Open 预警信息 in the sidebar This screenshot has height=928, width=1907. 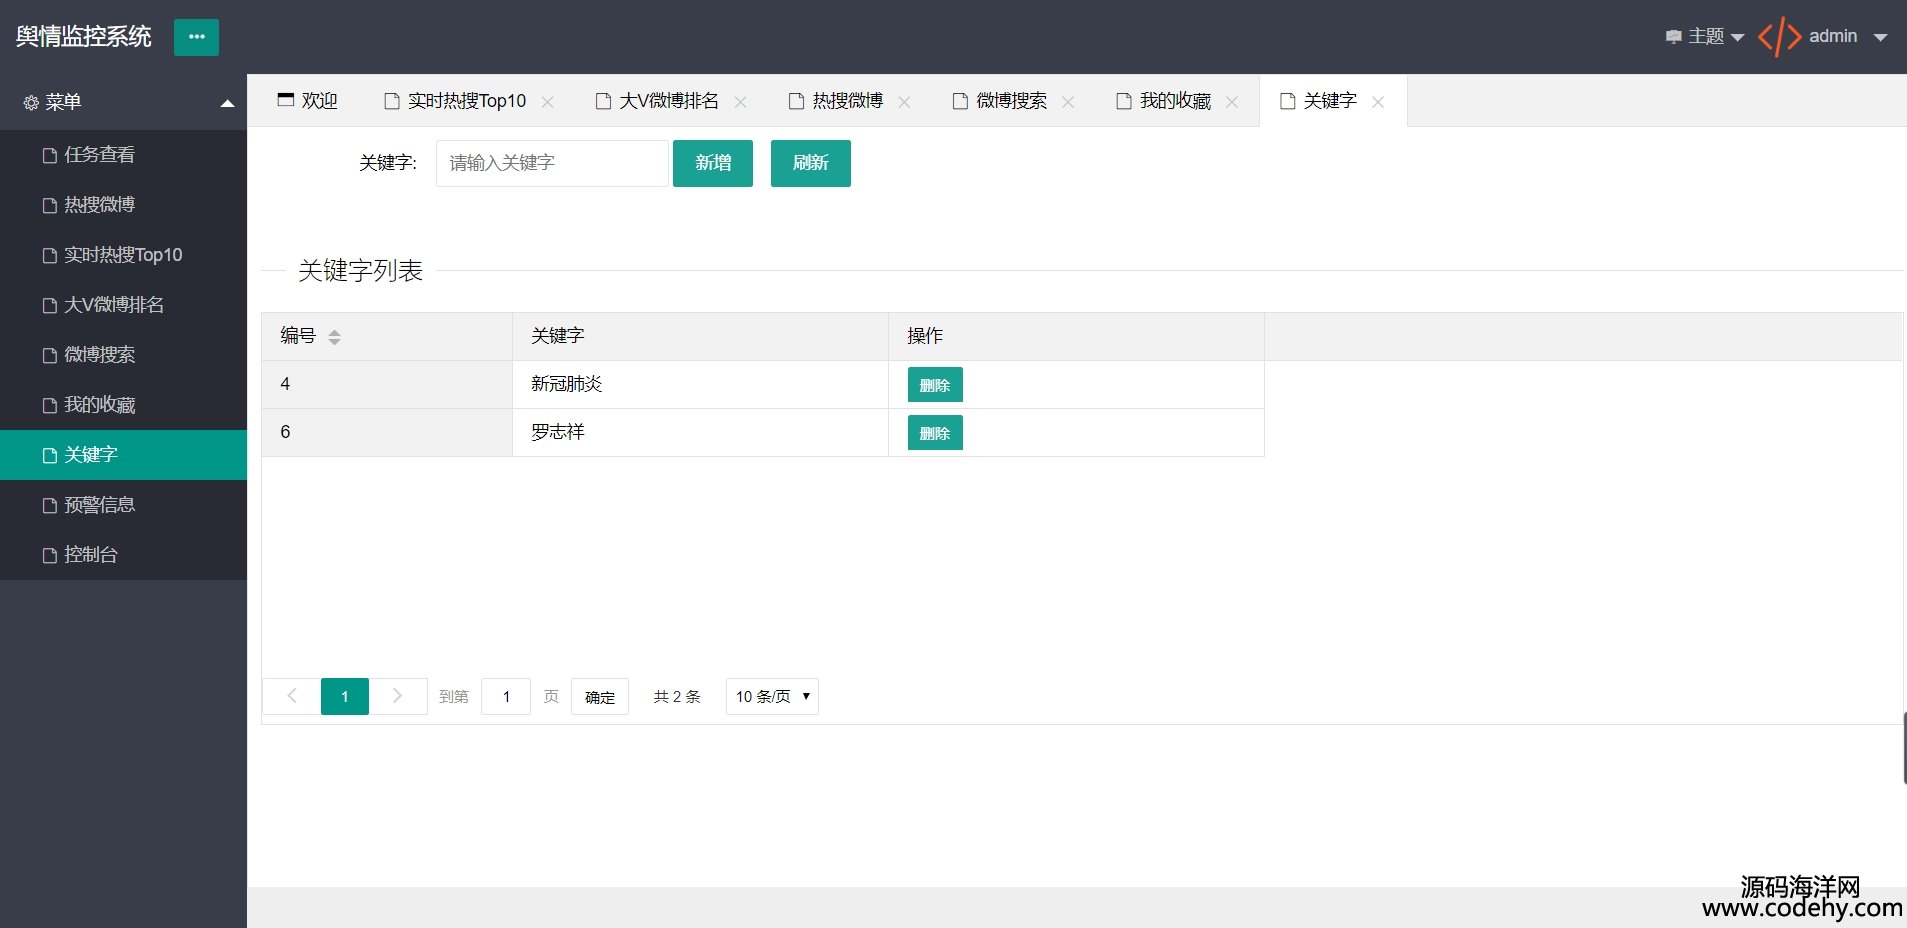(99, 505)
